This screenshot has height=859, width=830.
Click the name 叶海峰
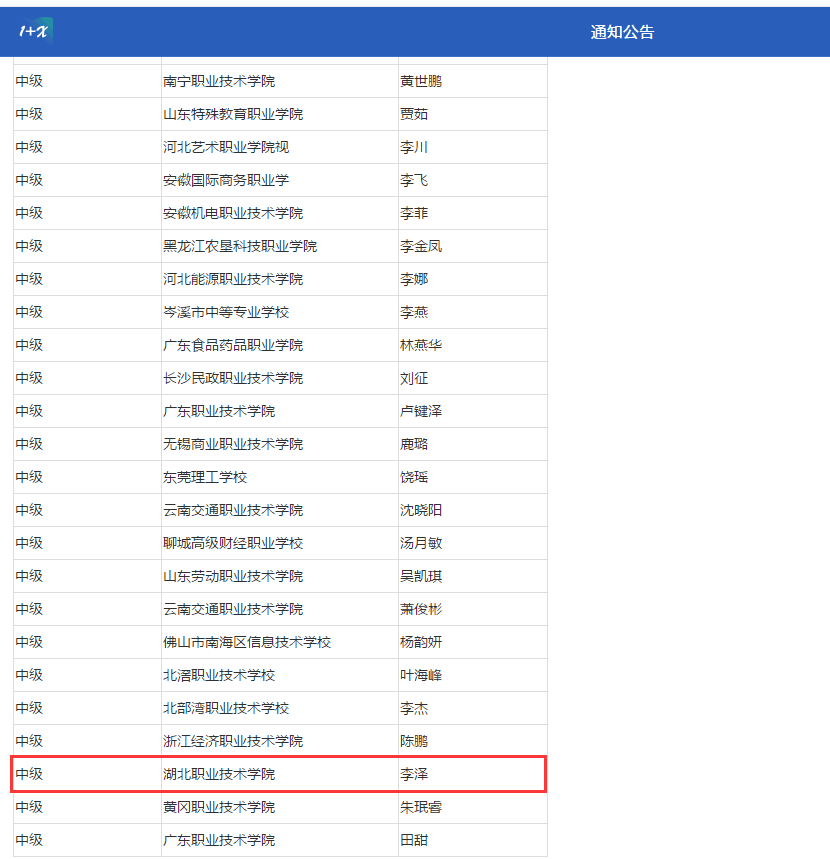(421, 675)
